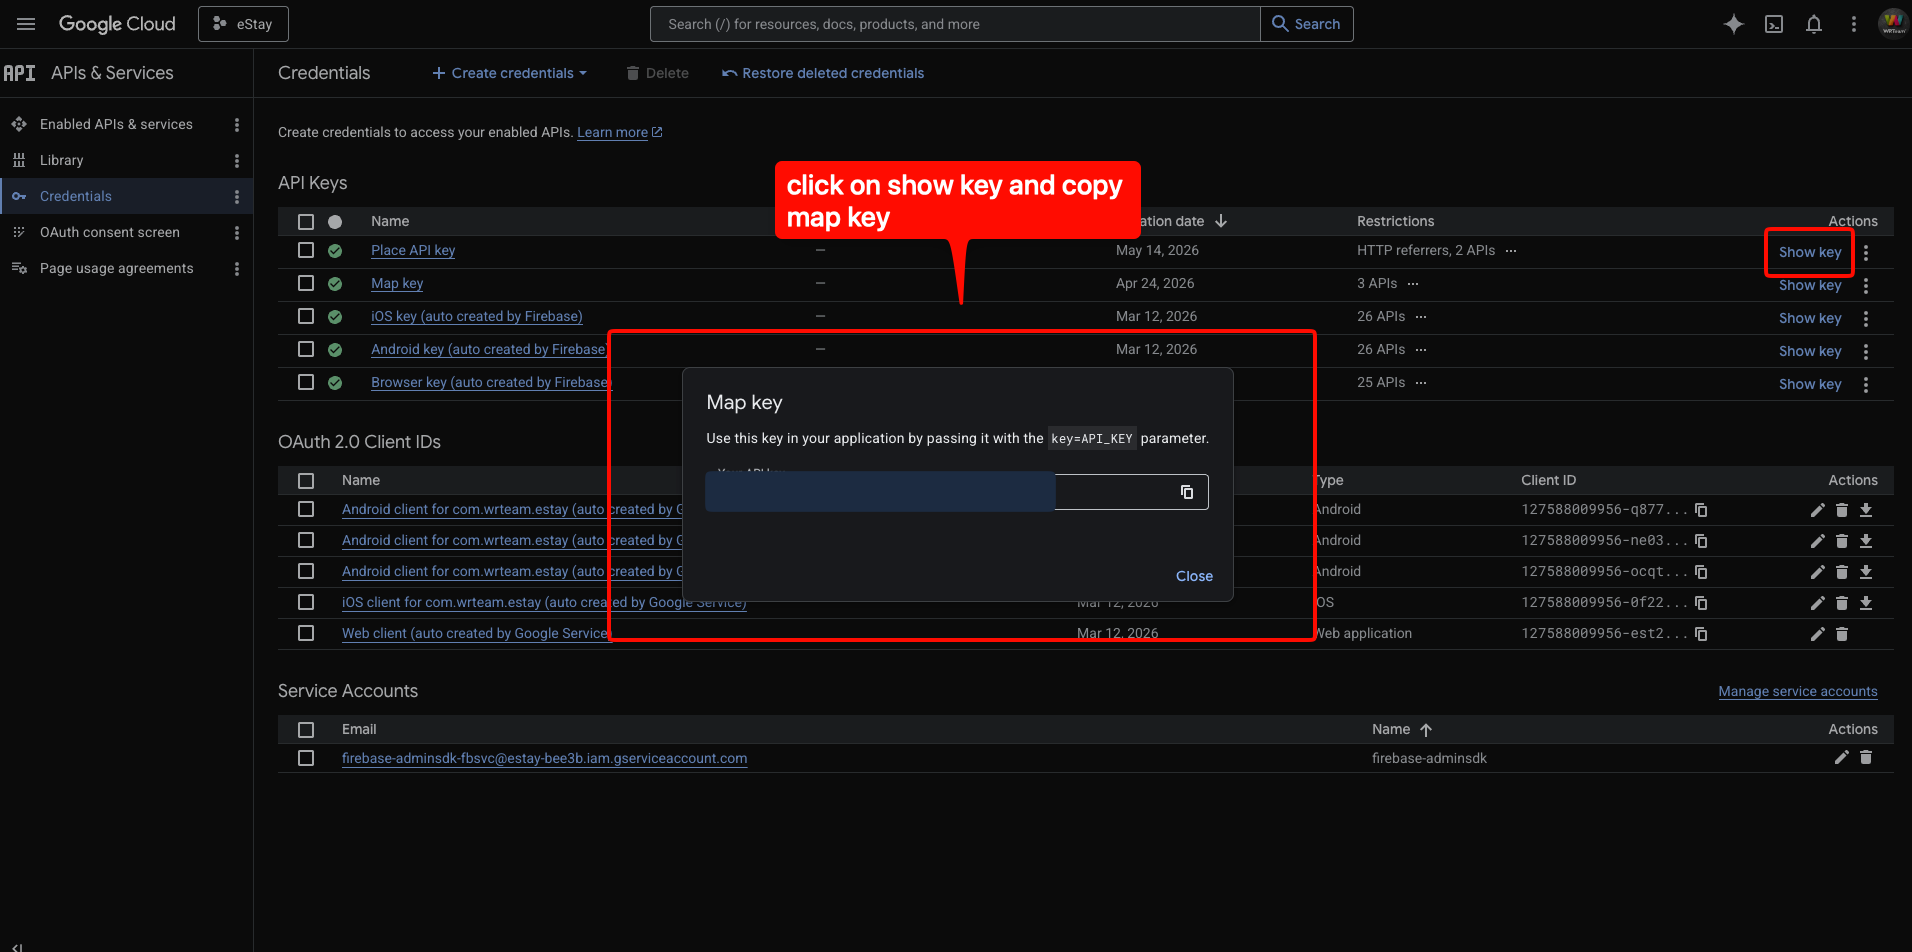1912x952 pixels.
Task: Open Credentials item options kebab
Action: [x=237, y=197]
